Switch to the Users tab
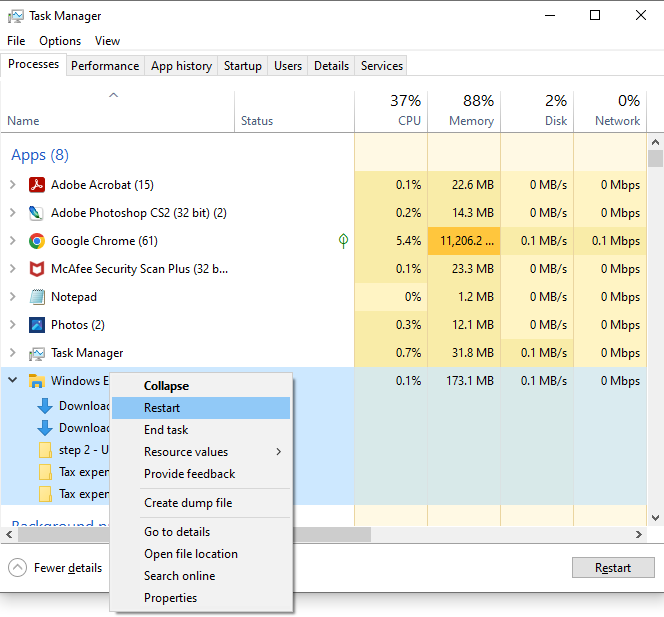The height and width of the screenshot is (617, 664). point(288,66)
